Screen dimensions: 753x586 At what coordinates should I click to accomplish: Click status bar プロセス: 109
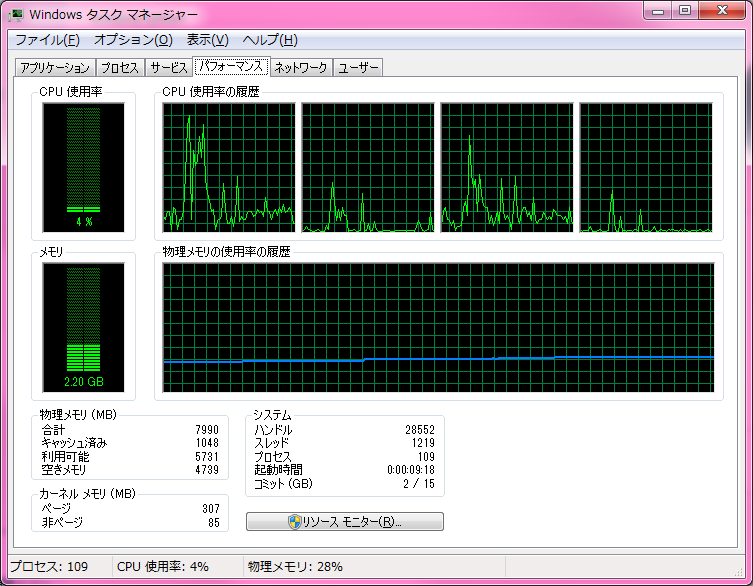[49, 567]
